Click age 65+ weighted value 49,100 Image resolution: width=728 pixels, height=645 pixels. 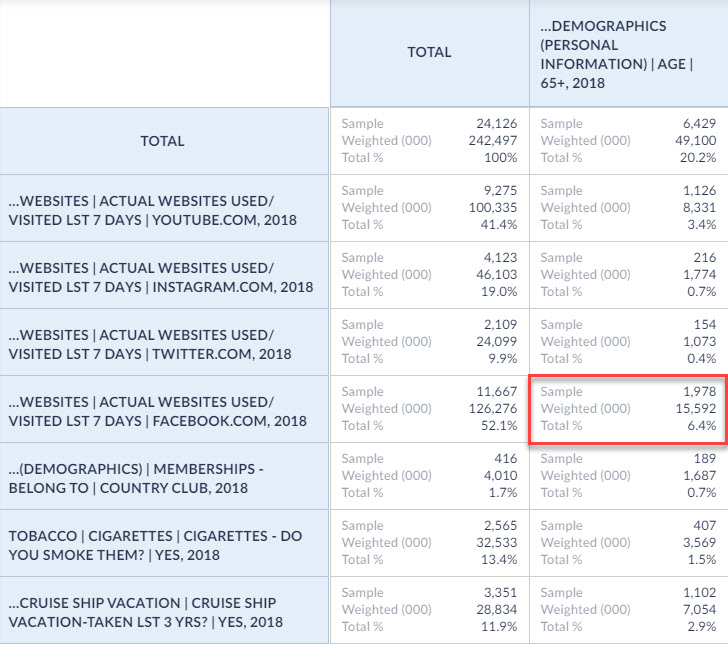[x=696, y=140]
